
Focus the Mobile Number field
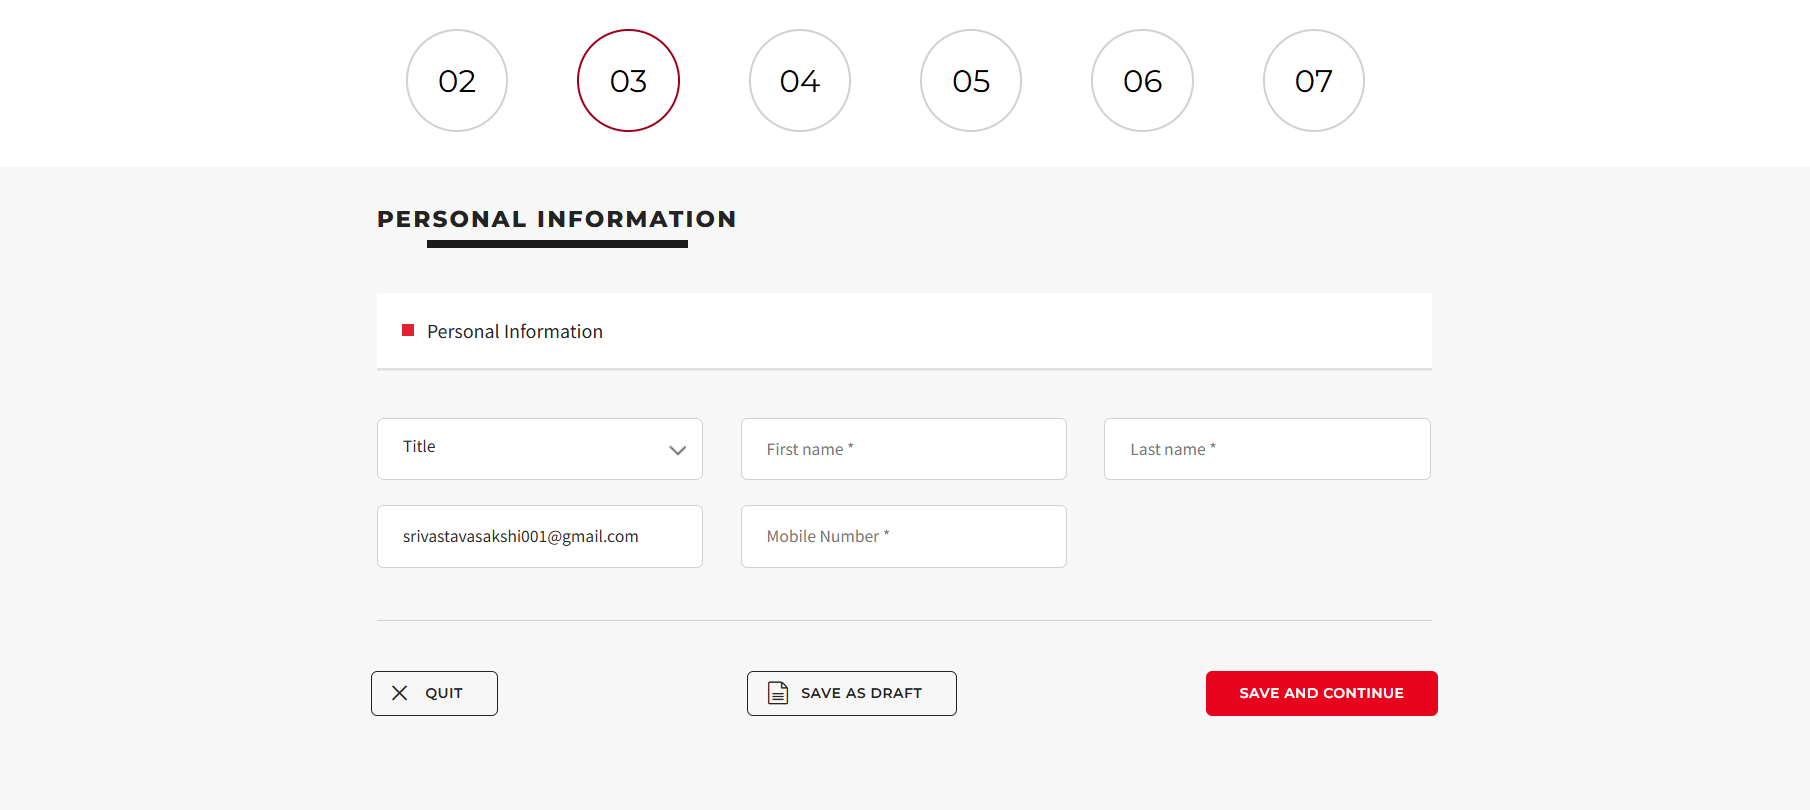pos(904,536)
